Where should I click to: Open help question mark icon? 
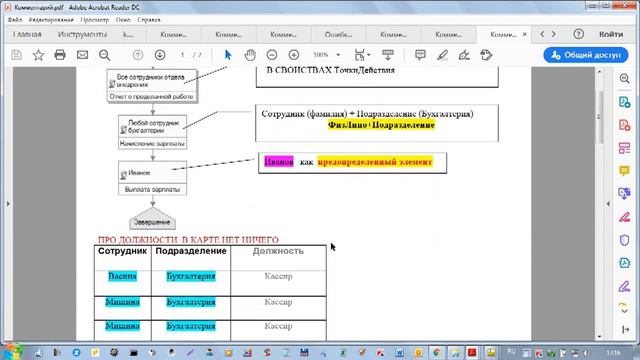click(x=578, y=34)
